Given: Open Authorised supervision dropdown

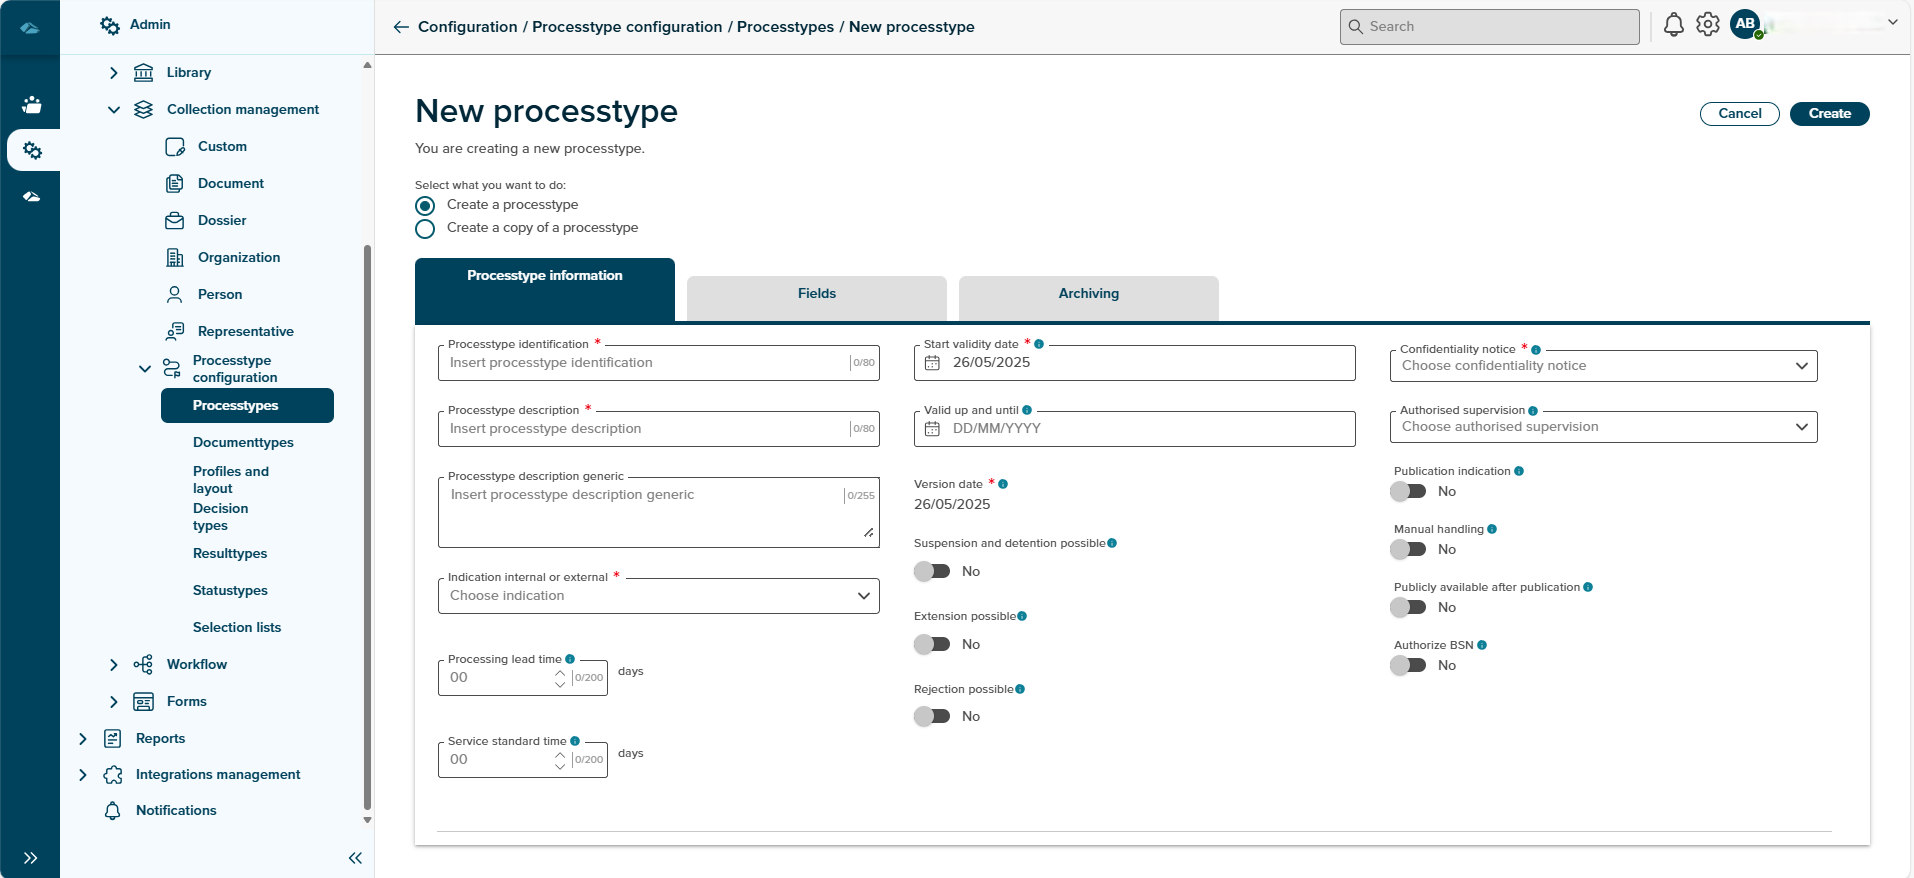Looking at the screenshot, I should 1603,427.
